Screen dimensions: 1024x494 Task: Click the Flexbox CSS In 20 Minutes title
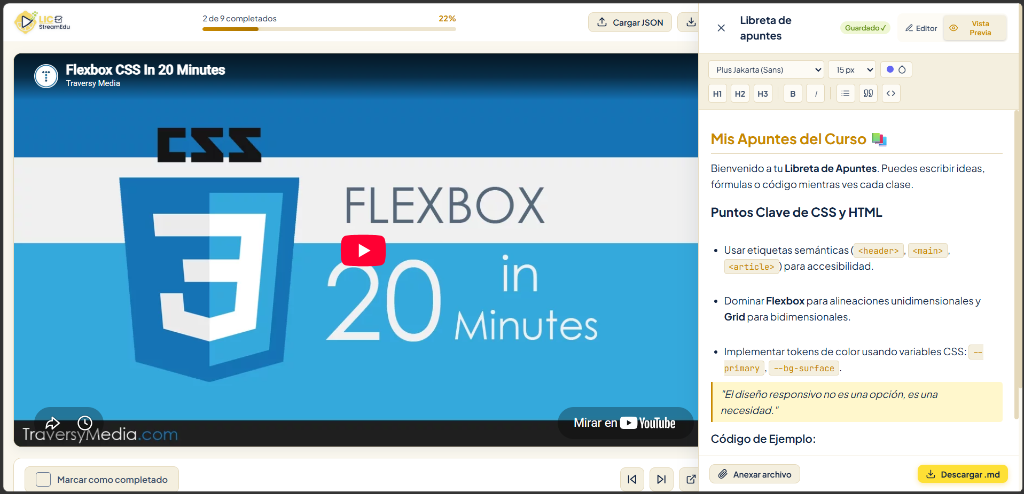click(145, 70)
